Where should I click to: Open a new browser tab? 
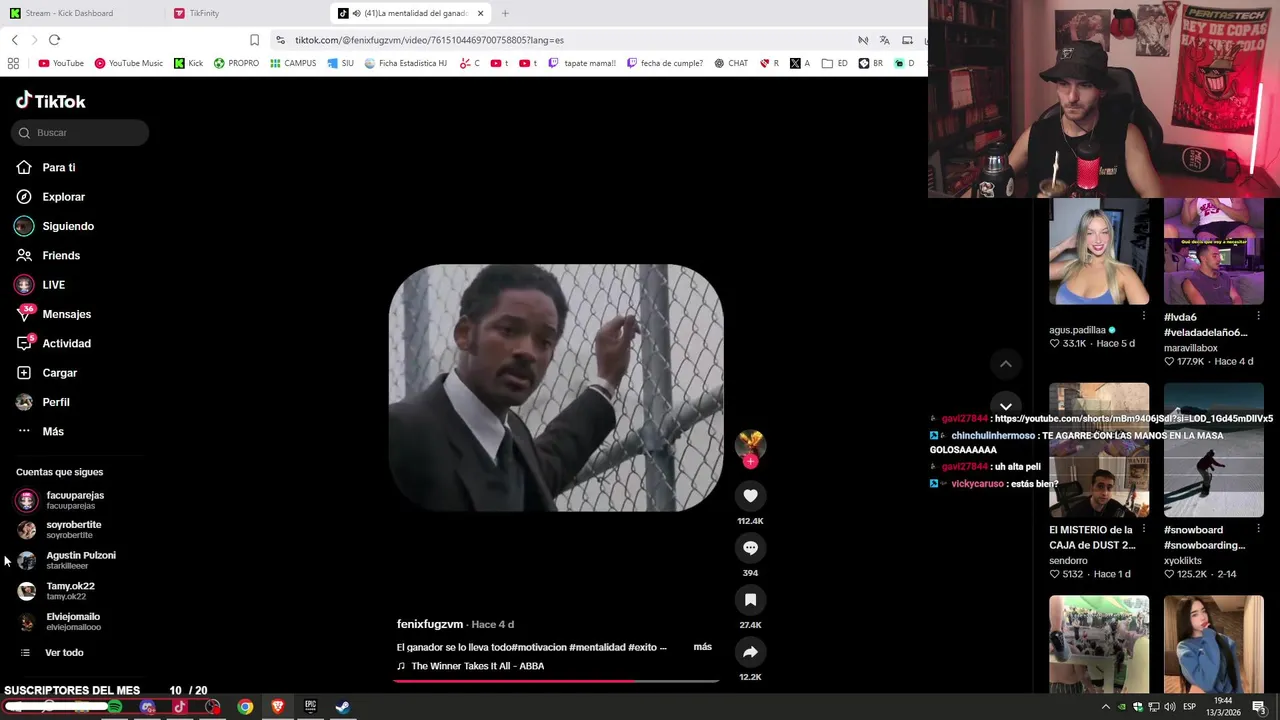pos(505,13)
